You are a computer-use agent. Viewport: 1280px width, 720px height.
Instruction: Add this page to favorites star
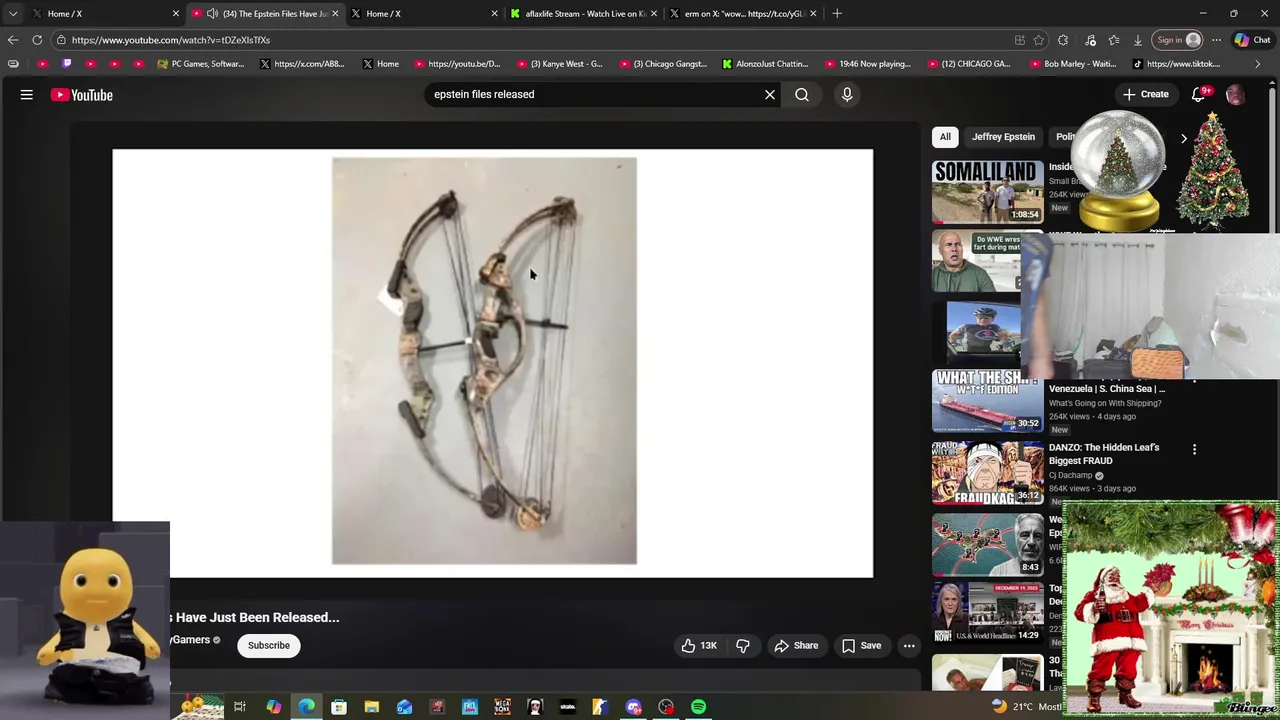1039,40
